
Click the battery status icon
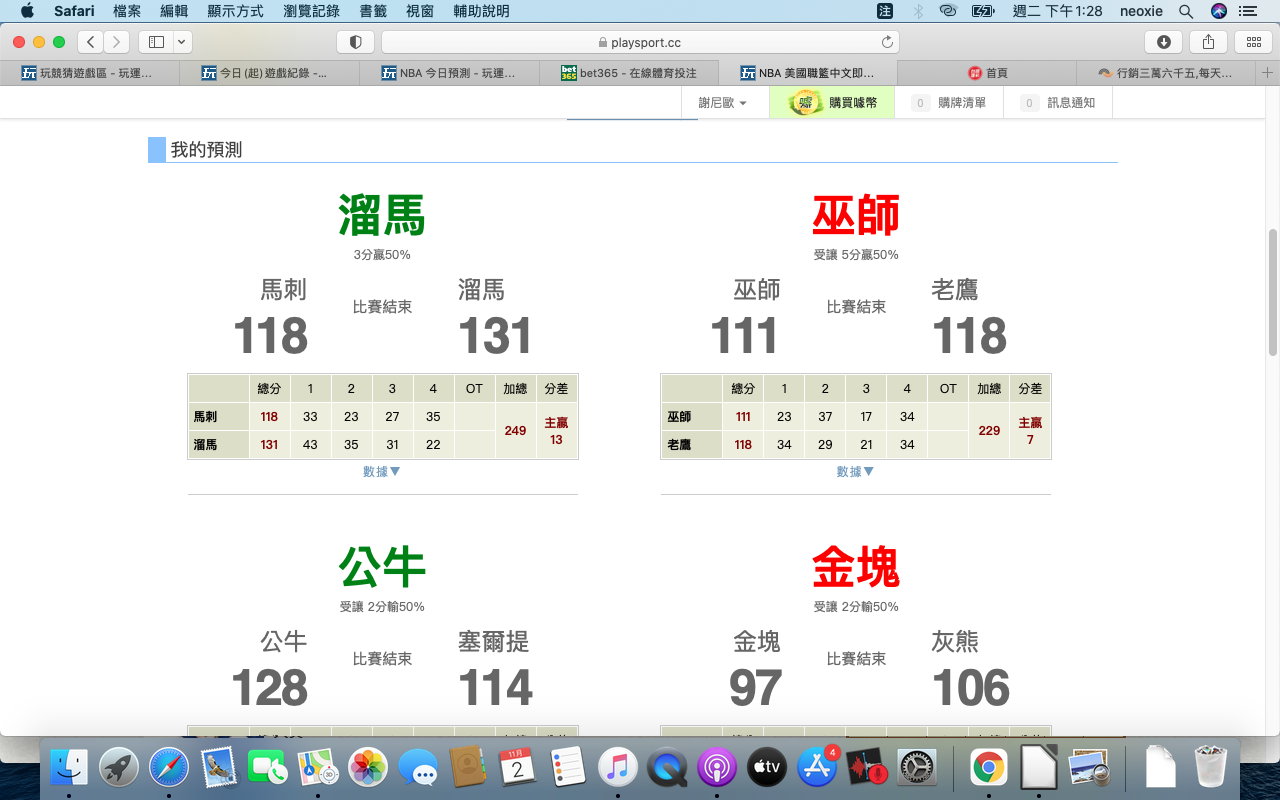tap(984, 11)
